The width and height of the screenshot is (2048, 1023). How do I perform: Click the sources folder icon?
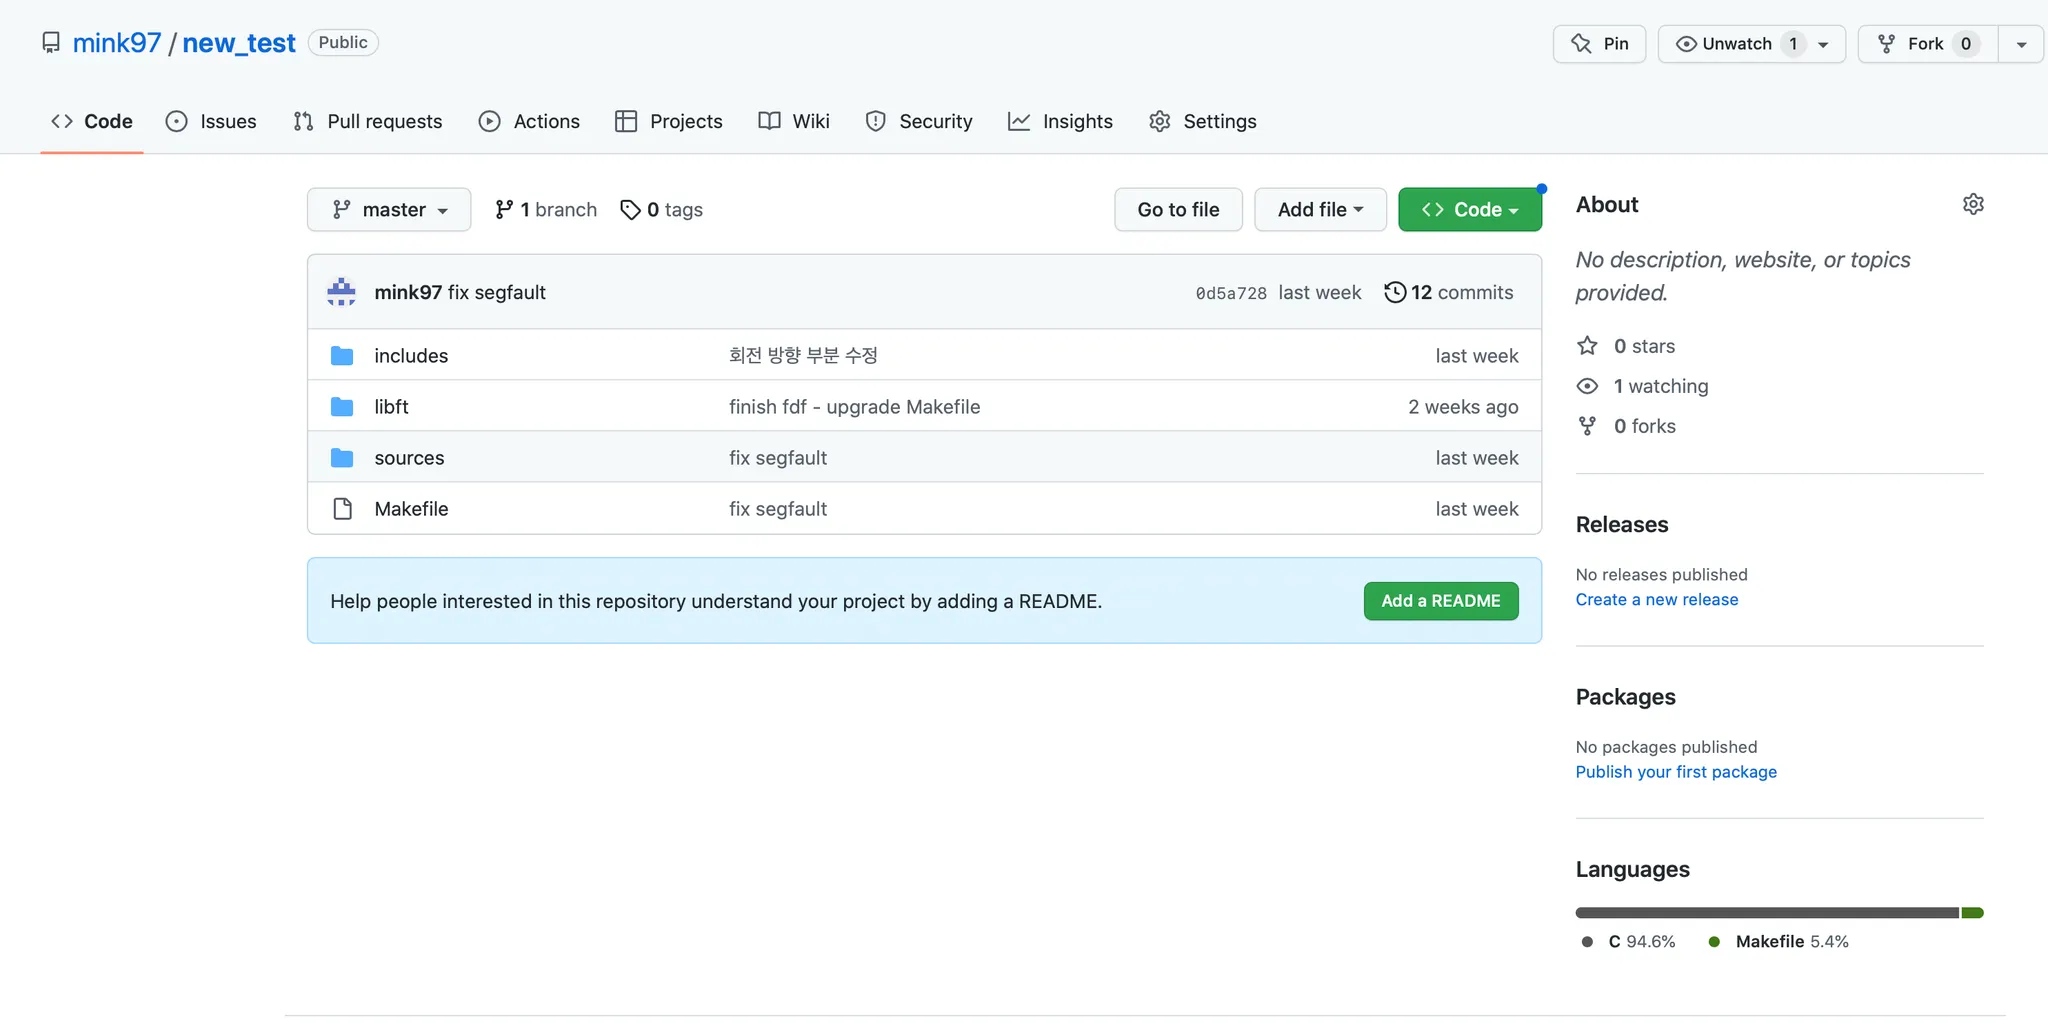pyautogui.click(x=342, y=457)
